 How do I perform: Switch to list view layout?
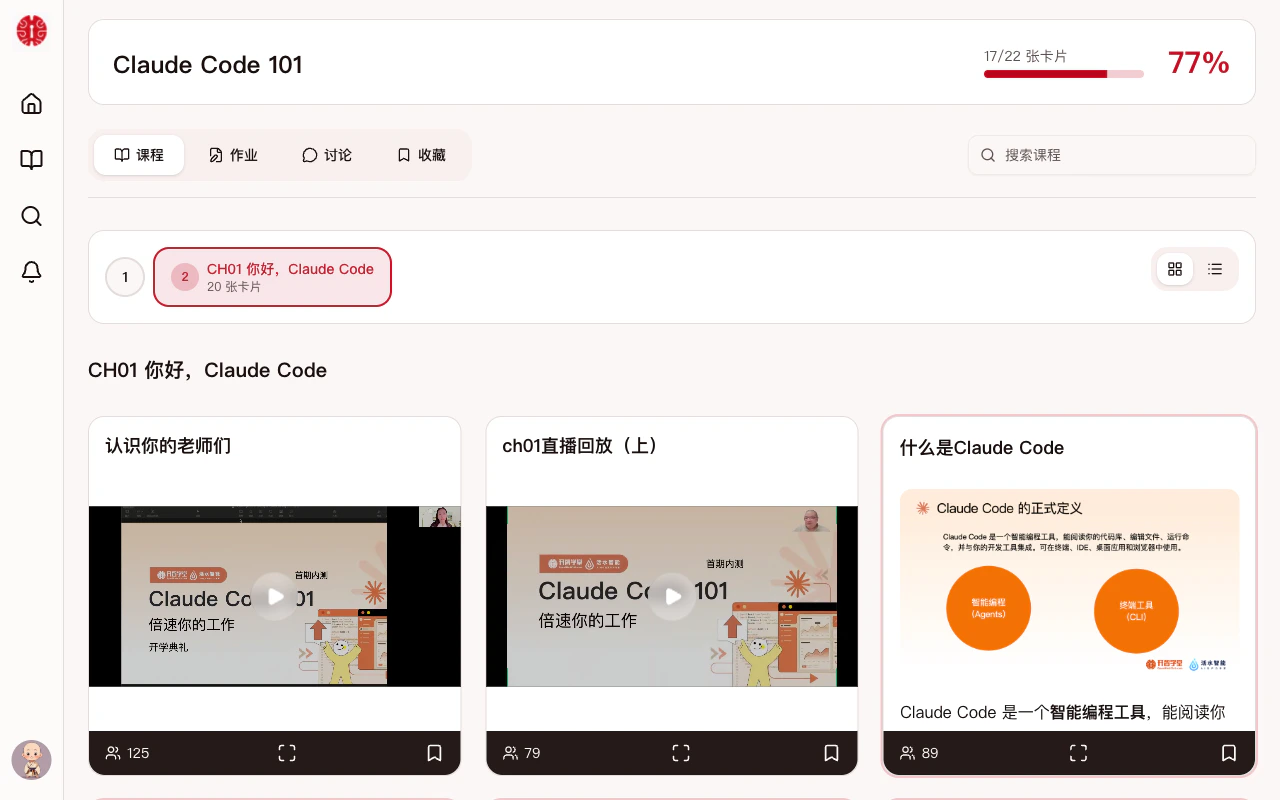[x=1215, y=269]
